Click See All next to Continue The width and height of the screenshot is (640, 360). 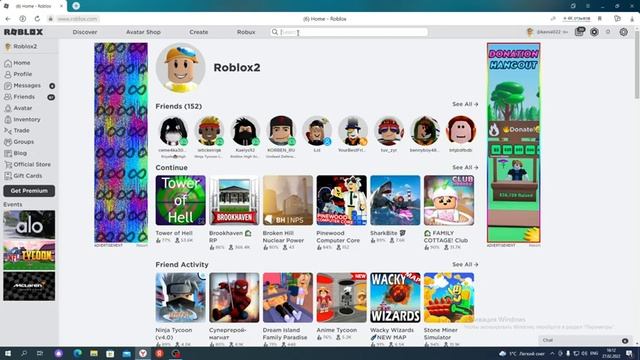tap(465, 167)
